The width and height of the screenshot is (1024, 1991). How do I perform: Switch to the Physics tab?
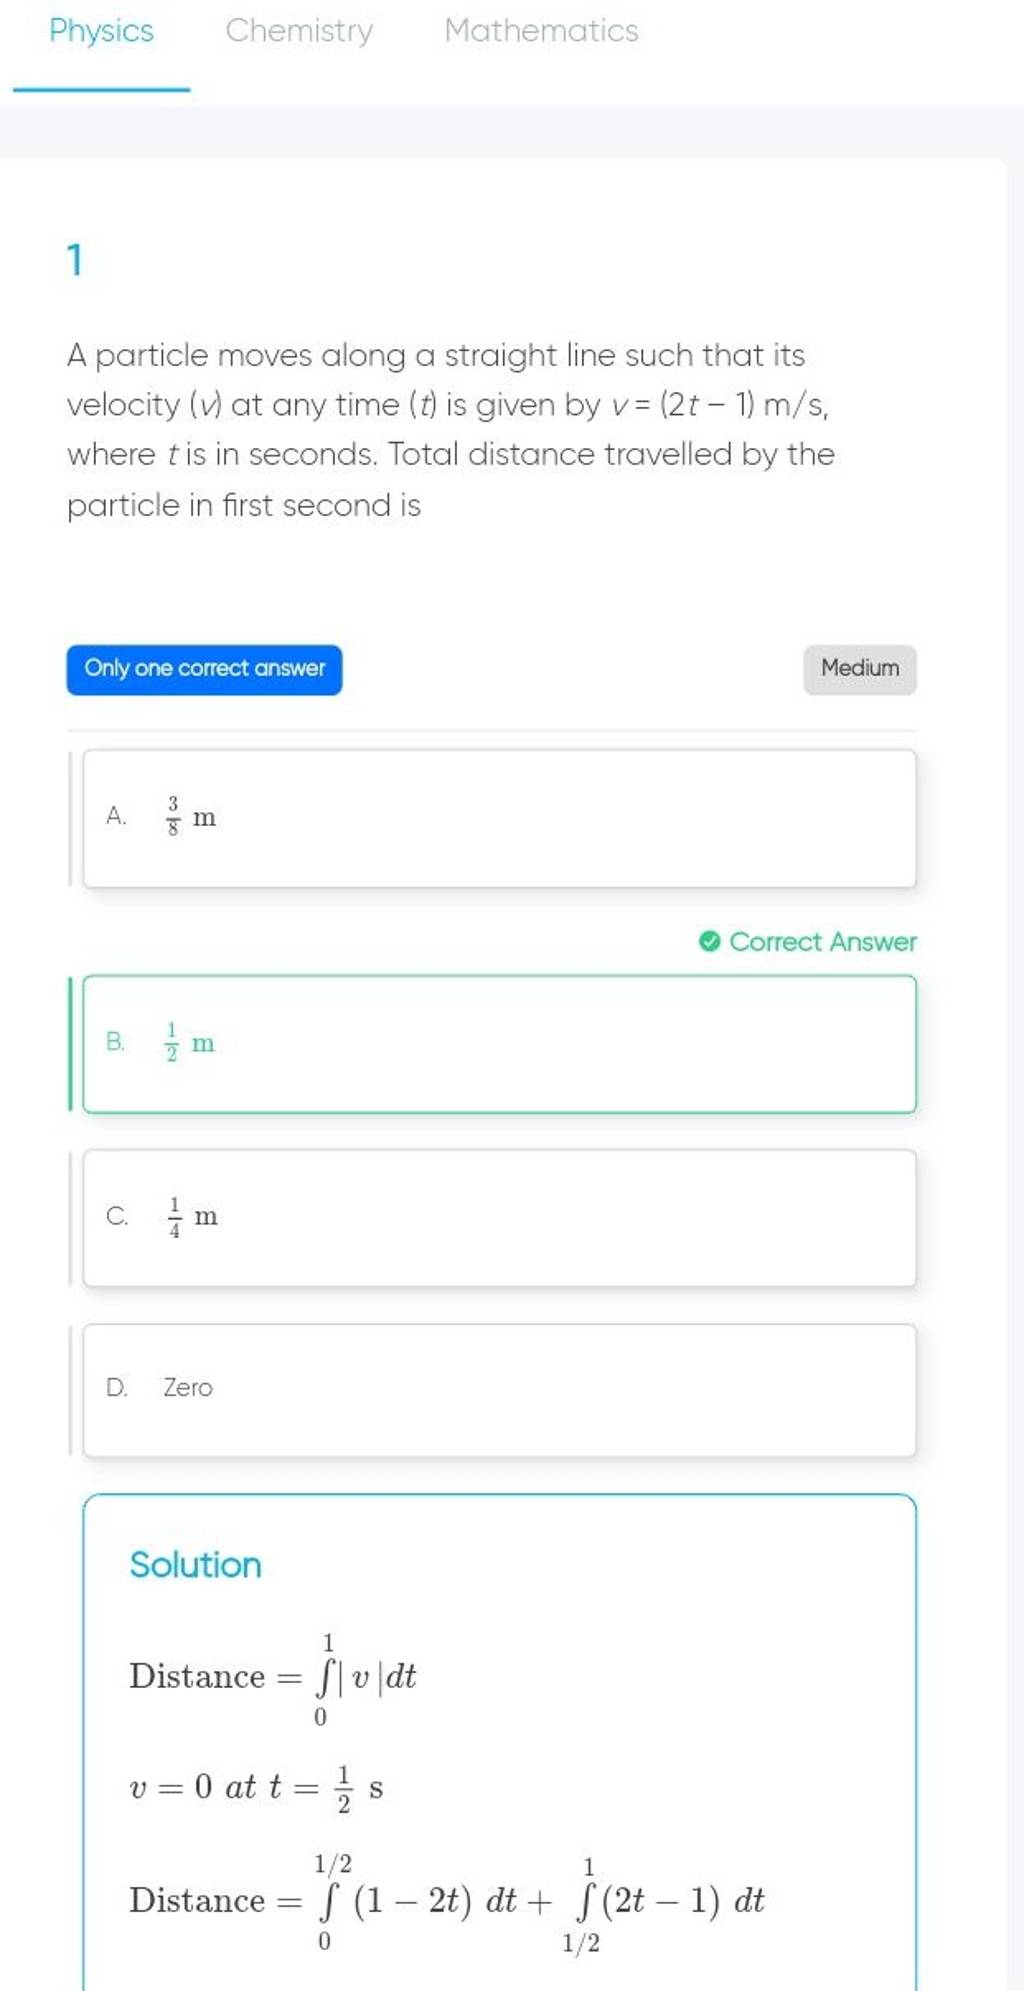[101, 32]
